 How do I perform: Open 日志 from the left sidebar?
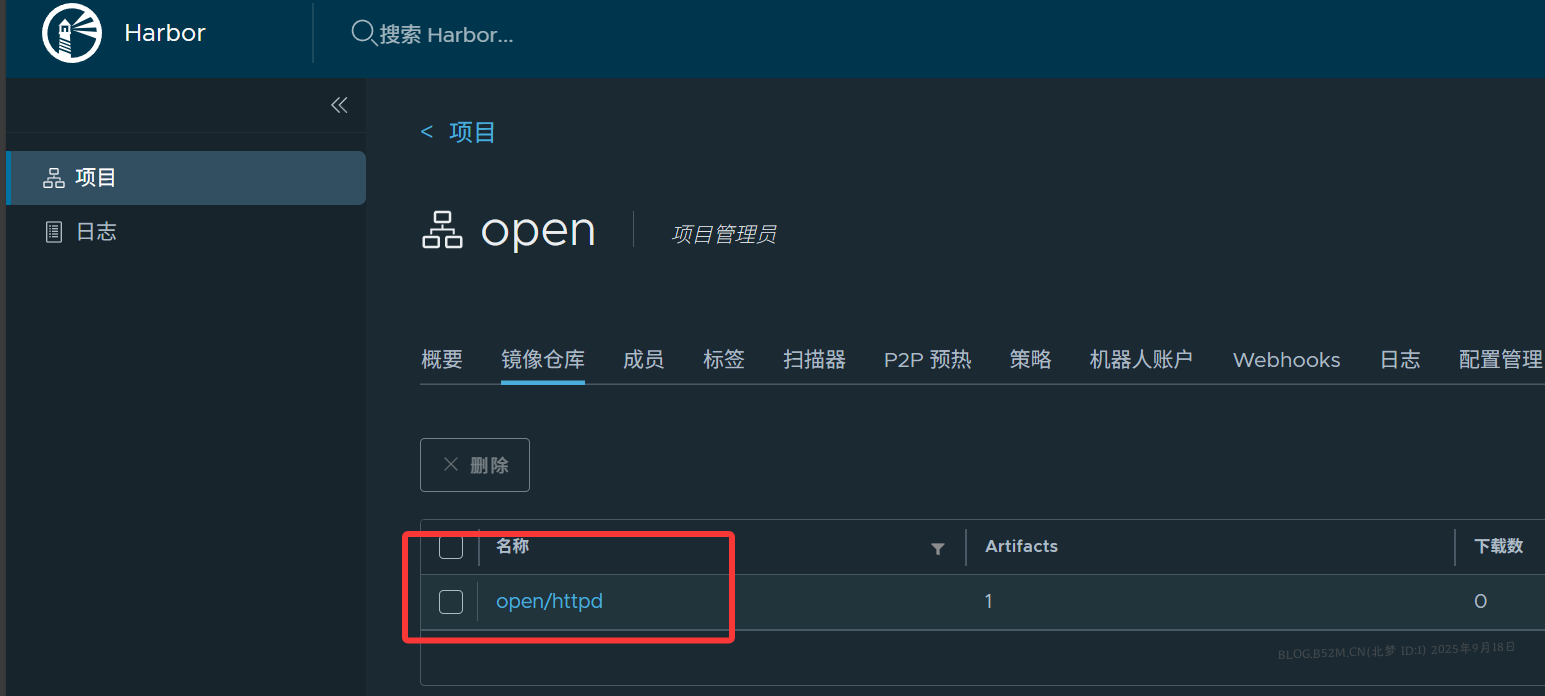coord(97,231)
